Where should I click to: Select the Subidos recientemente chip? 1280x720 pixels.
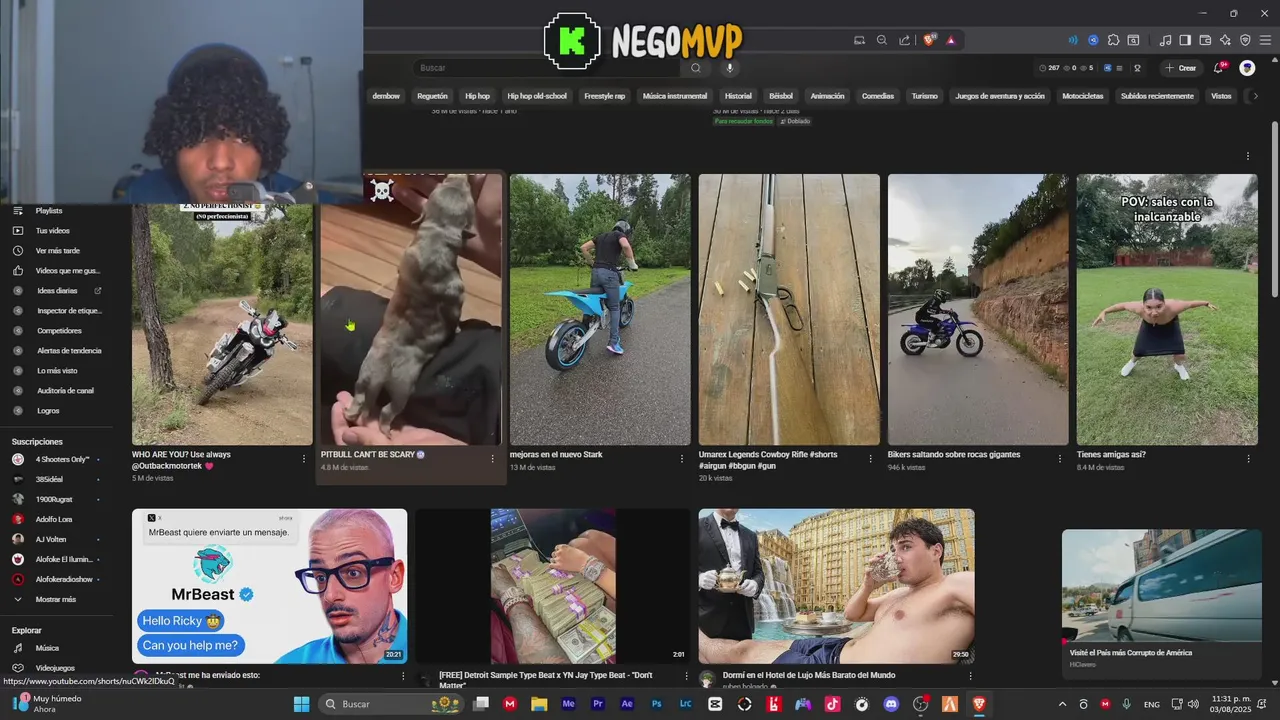pos(1157,96)
